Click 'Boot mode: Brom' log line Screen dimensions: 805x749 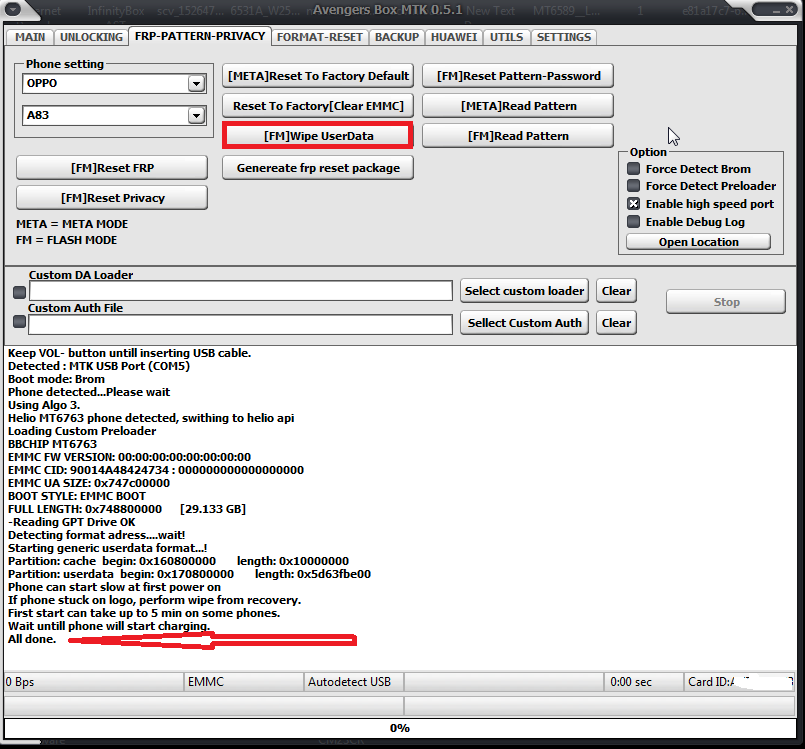coord(56,379)
